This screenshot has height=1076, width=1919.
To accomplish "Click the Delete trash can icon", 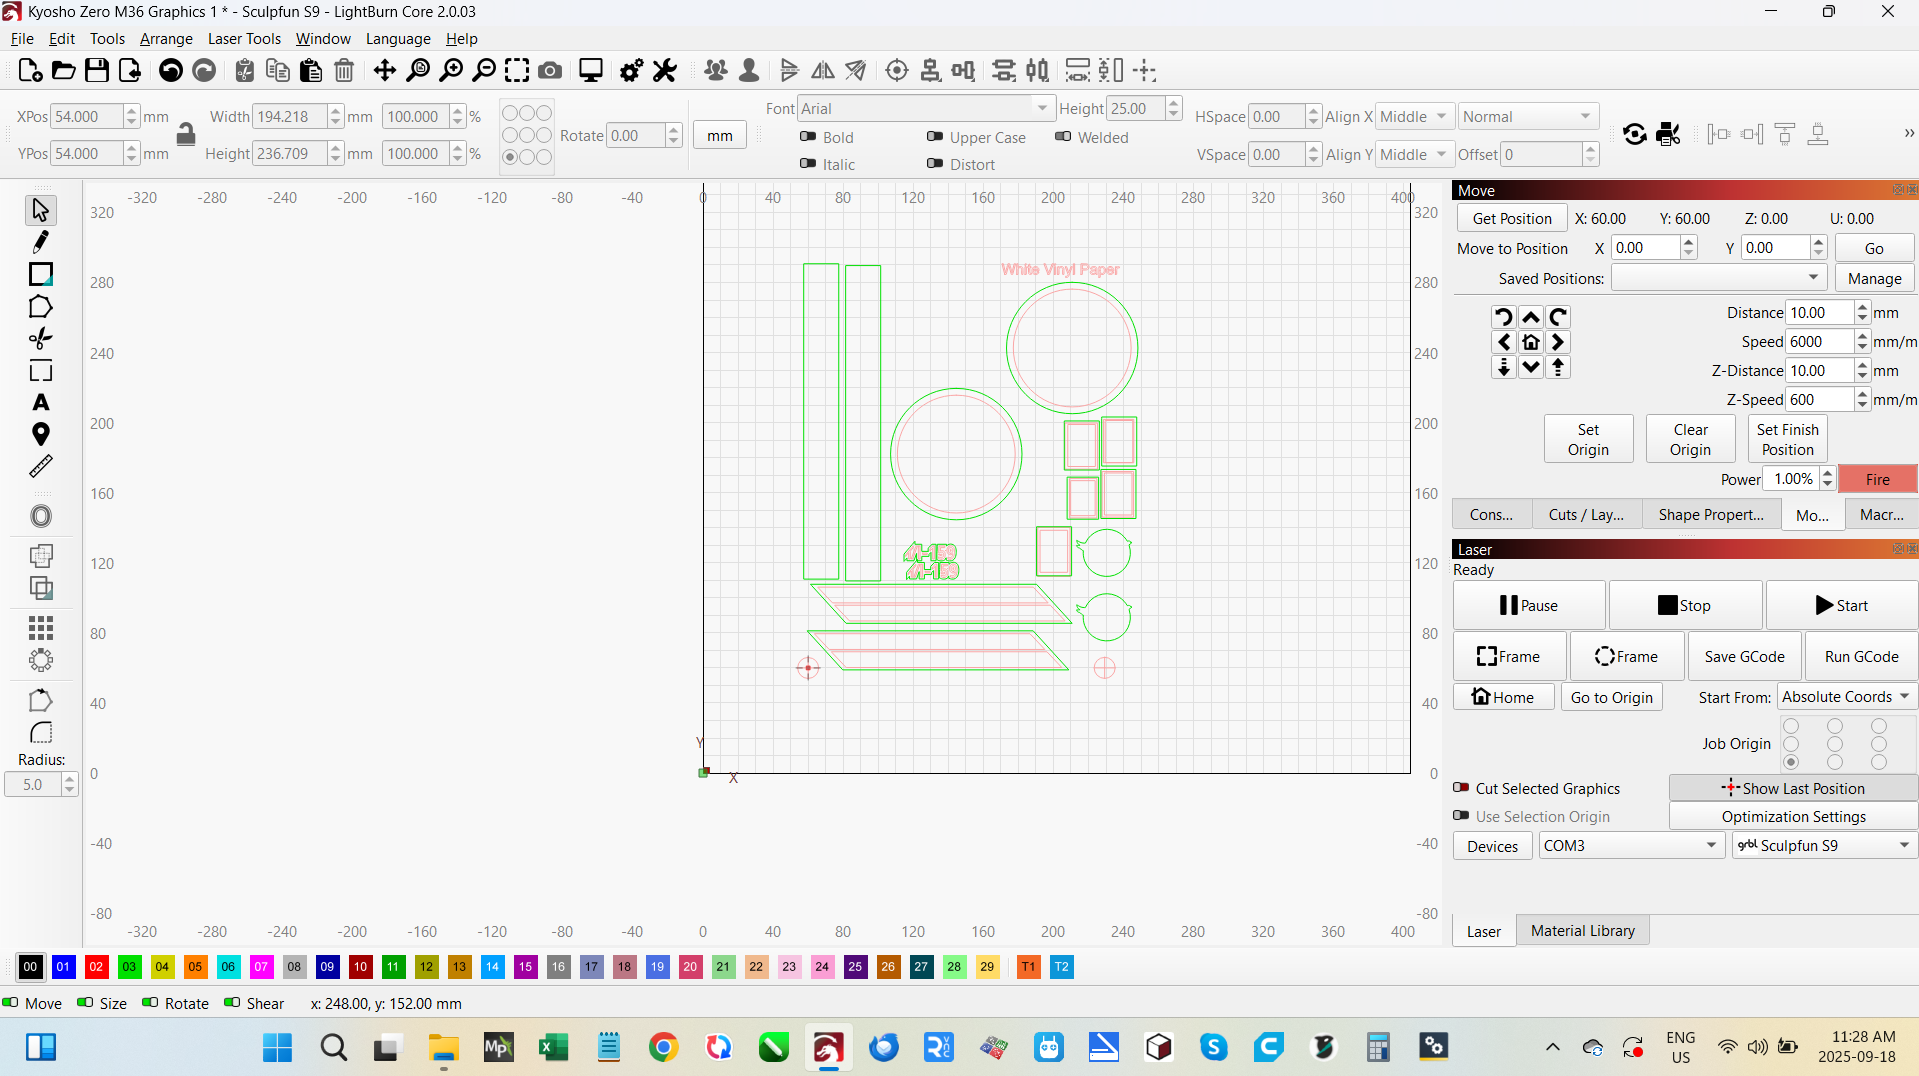I will 344,71.
